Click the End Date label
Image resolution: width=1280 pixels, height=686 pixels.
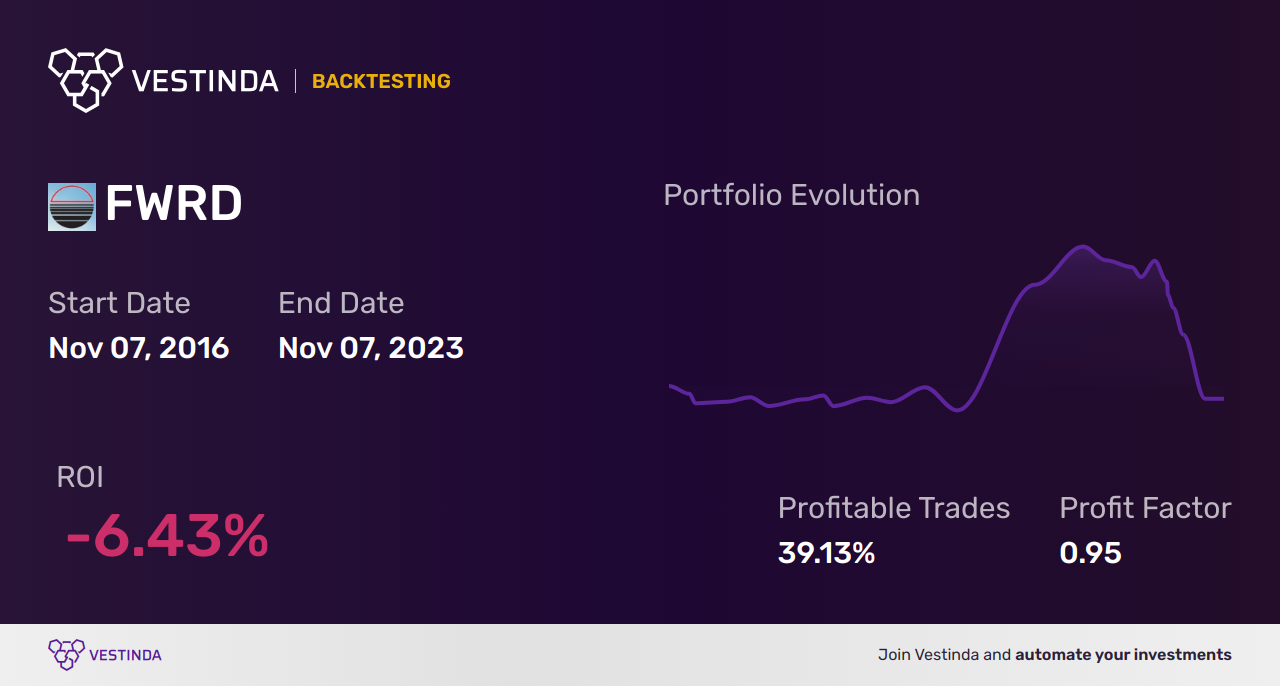click(x=341, y=303)
